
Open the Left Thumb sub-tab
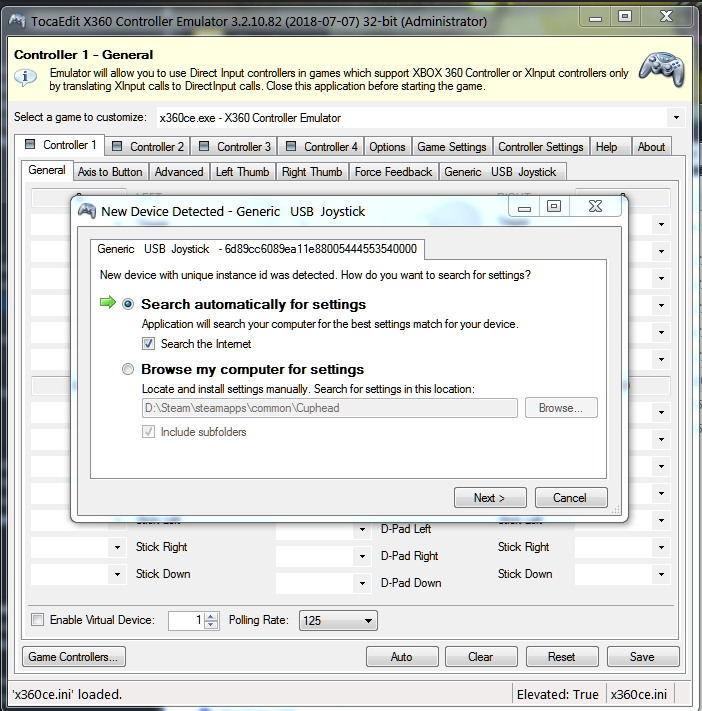pos(242,172)
